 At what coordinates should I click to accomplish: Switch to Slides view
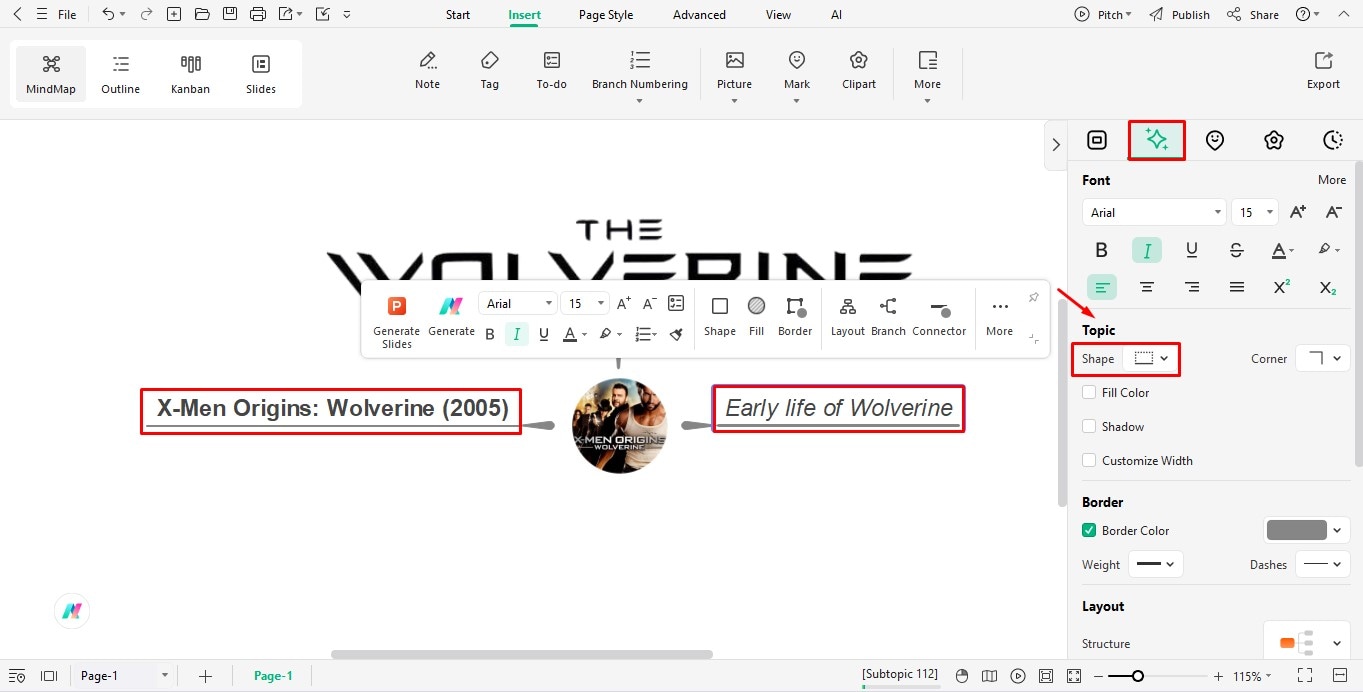click(x=261, y=75)
